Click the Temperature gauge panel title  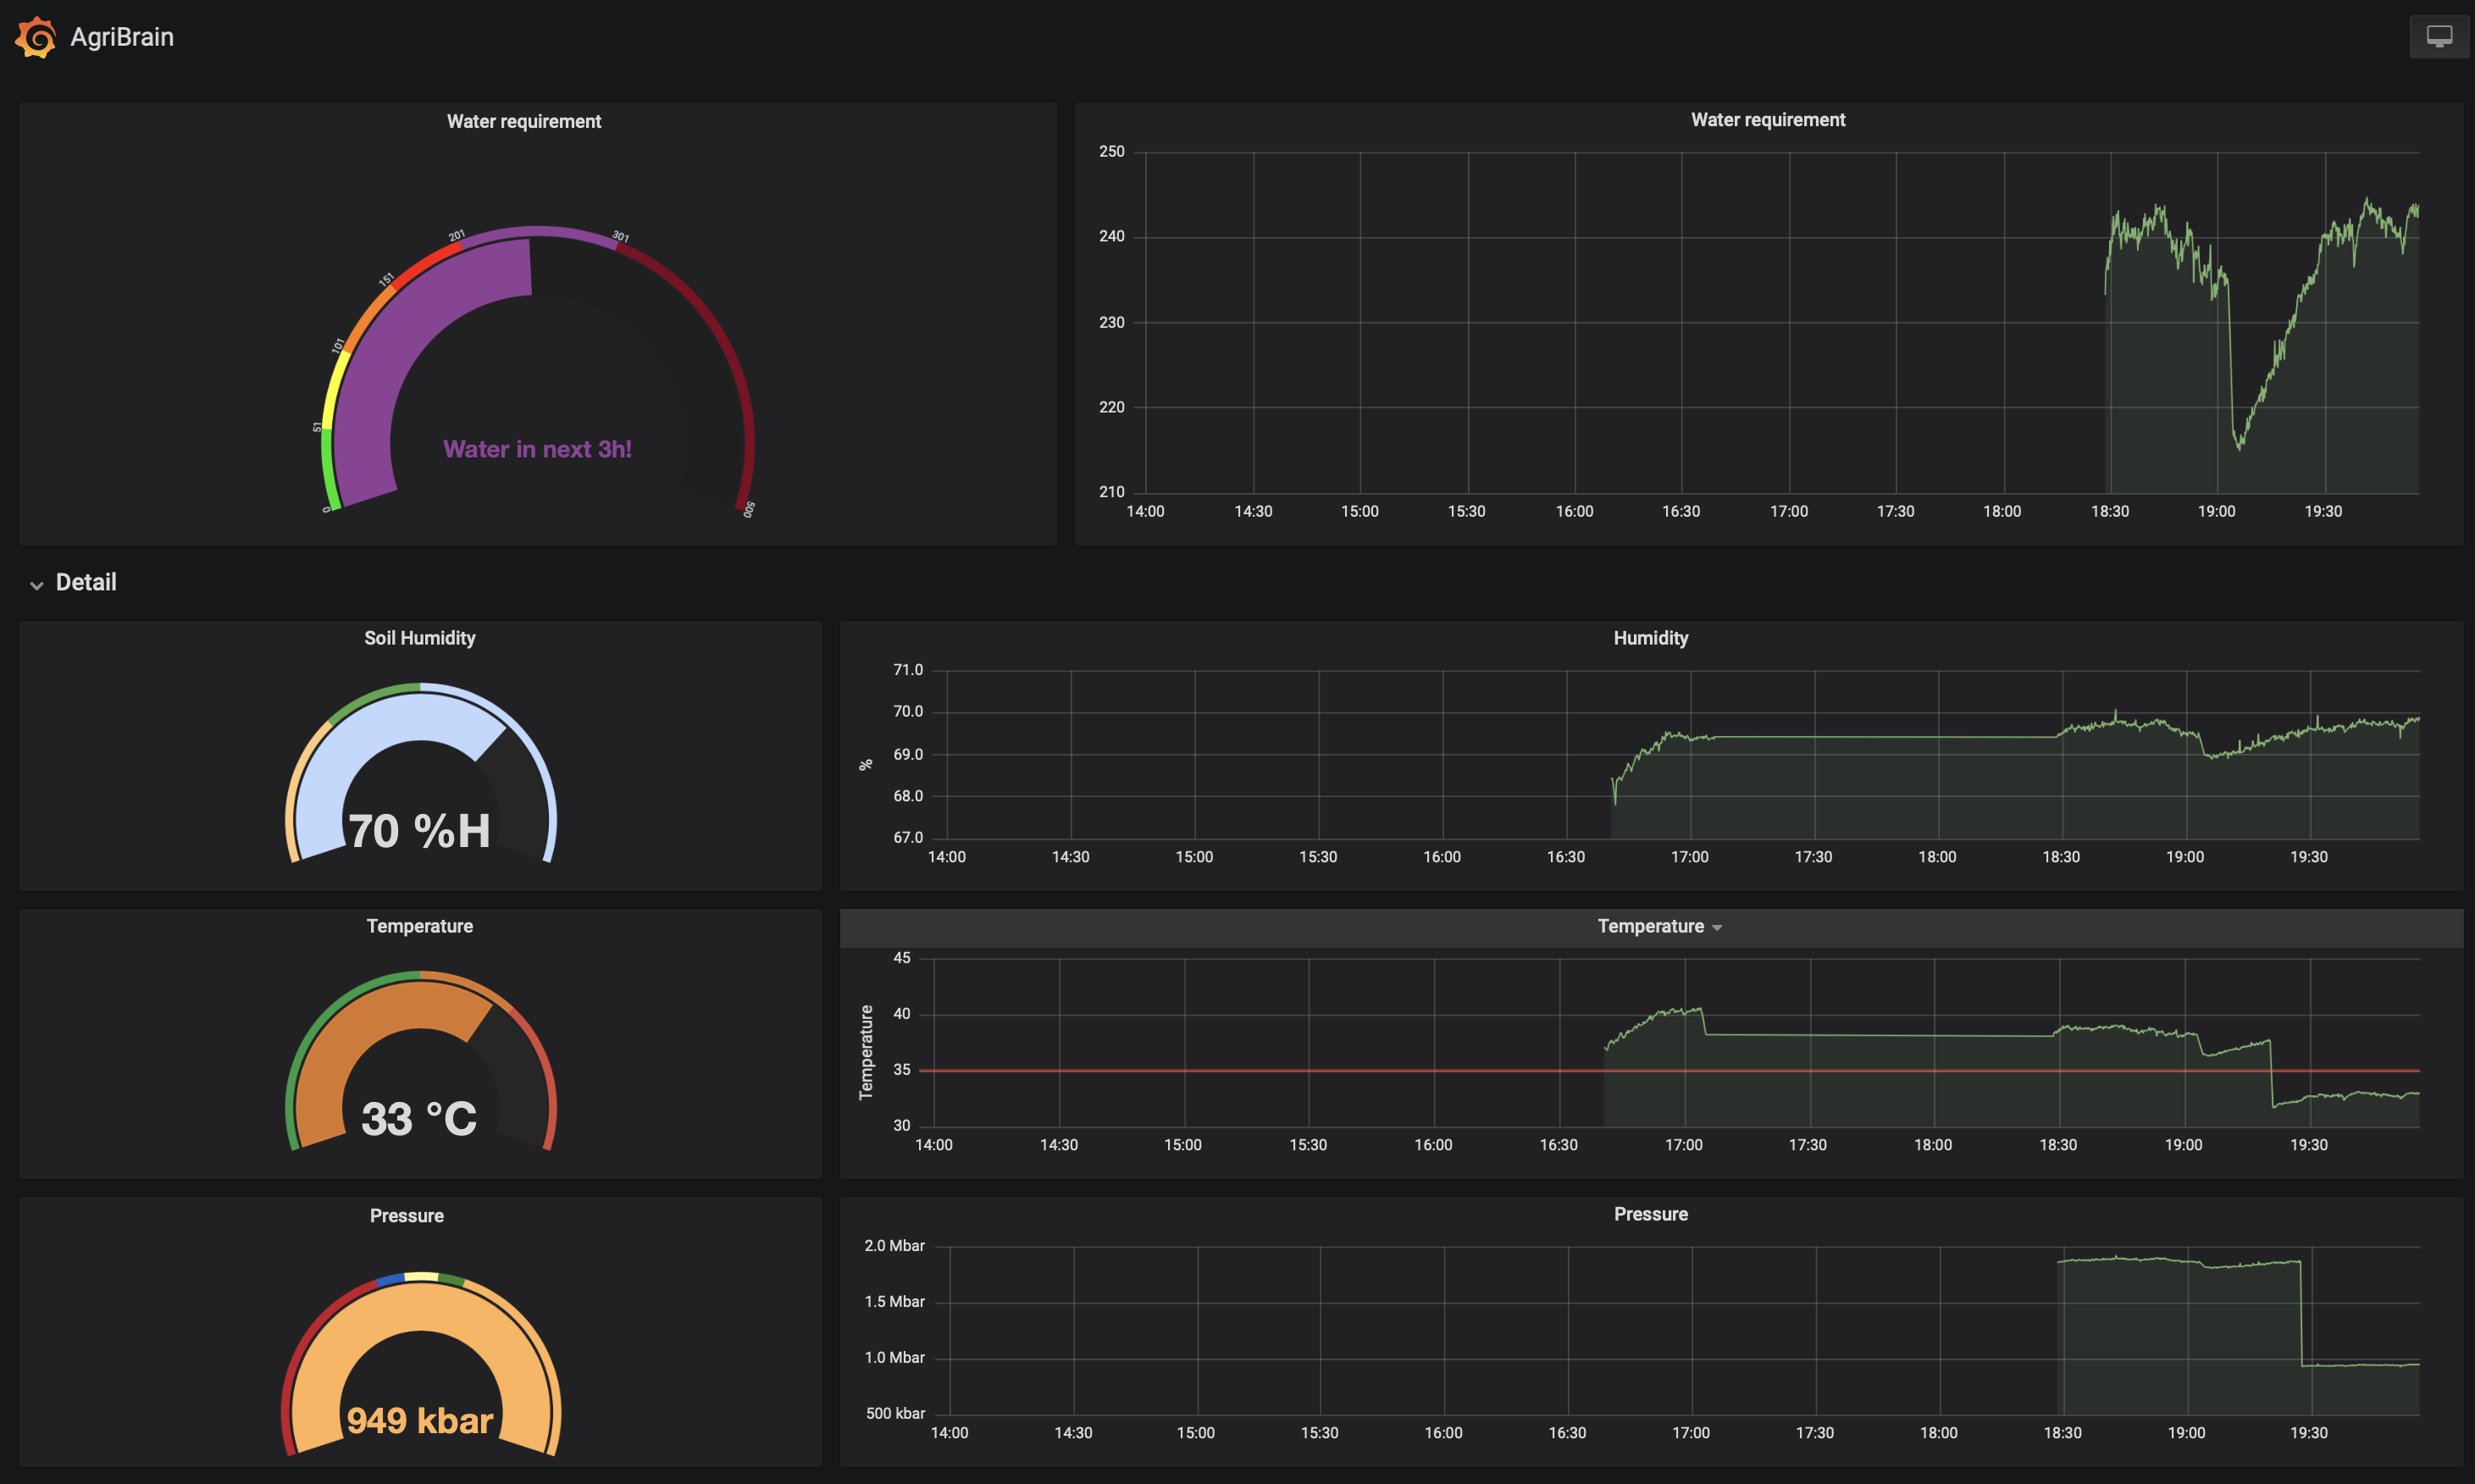click(419, 926)
